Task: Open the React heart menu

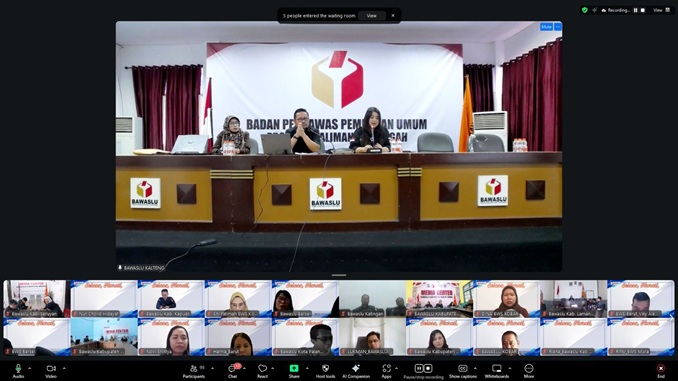Action: [x=262, y=371]
